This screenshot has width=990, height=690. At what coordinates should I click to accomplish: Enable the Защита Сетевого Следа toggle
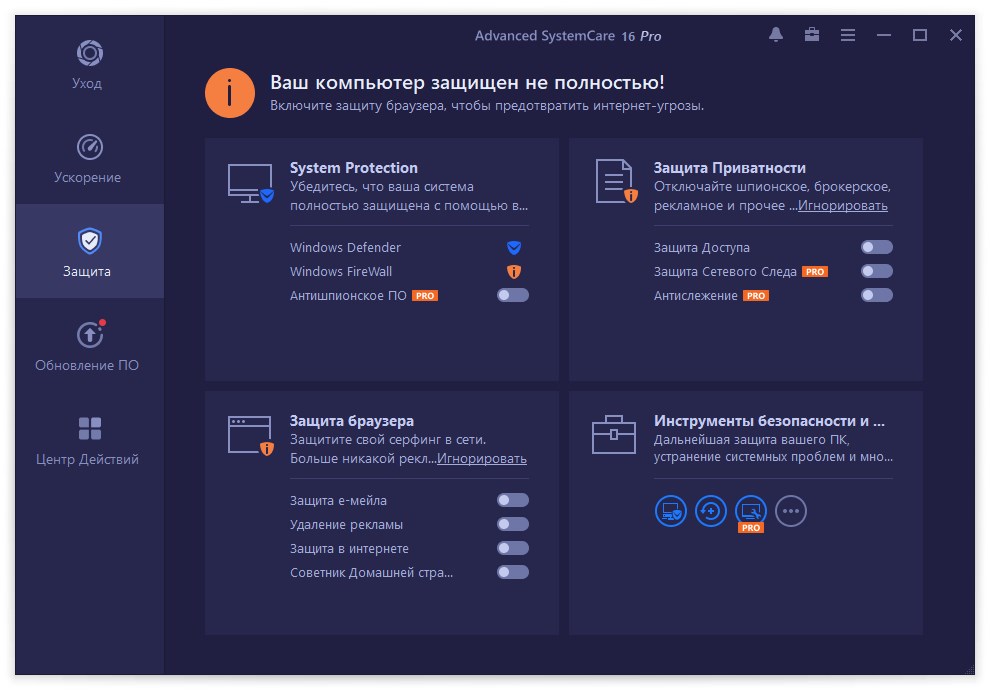point(877,271)
